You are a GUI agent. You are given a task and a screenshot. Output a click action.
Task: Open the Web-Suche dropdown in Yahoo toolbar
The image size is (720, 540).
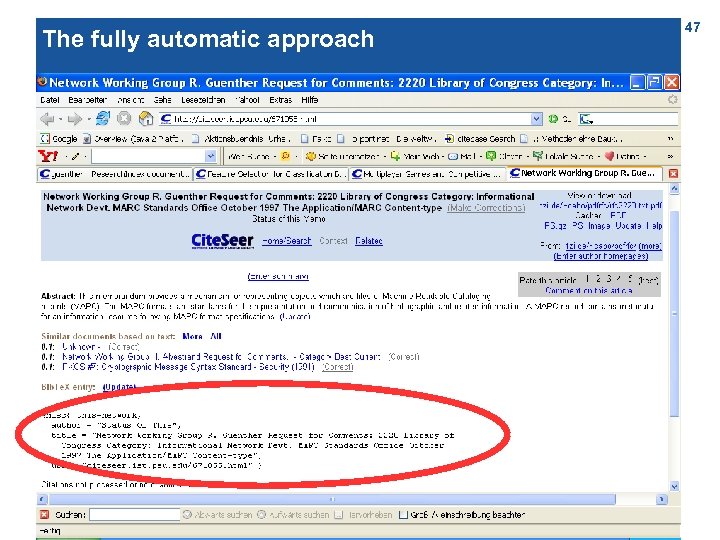point(275,157)
